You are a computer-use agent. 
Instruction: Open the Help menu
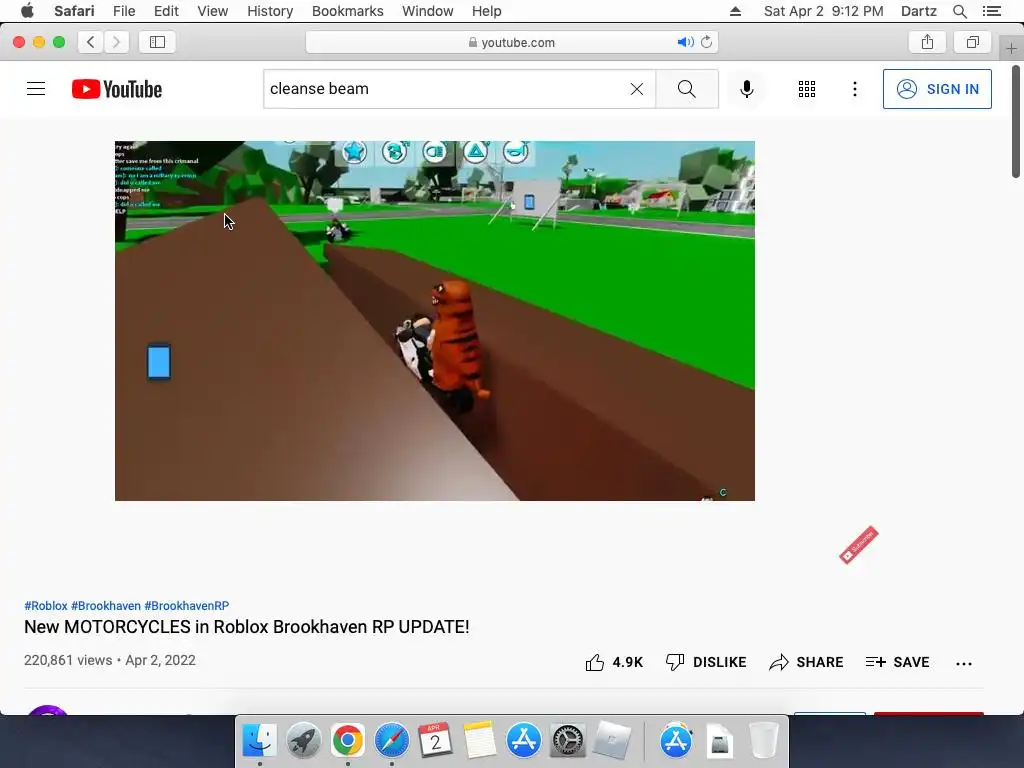[x=487, y=11]
